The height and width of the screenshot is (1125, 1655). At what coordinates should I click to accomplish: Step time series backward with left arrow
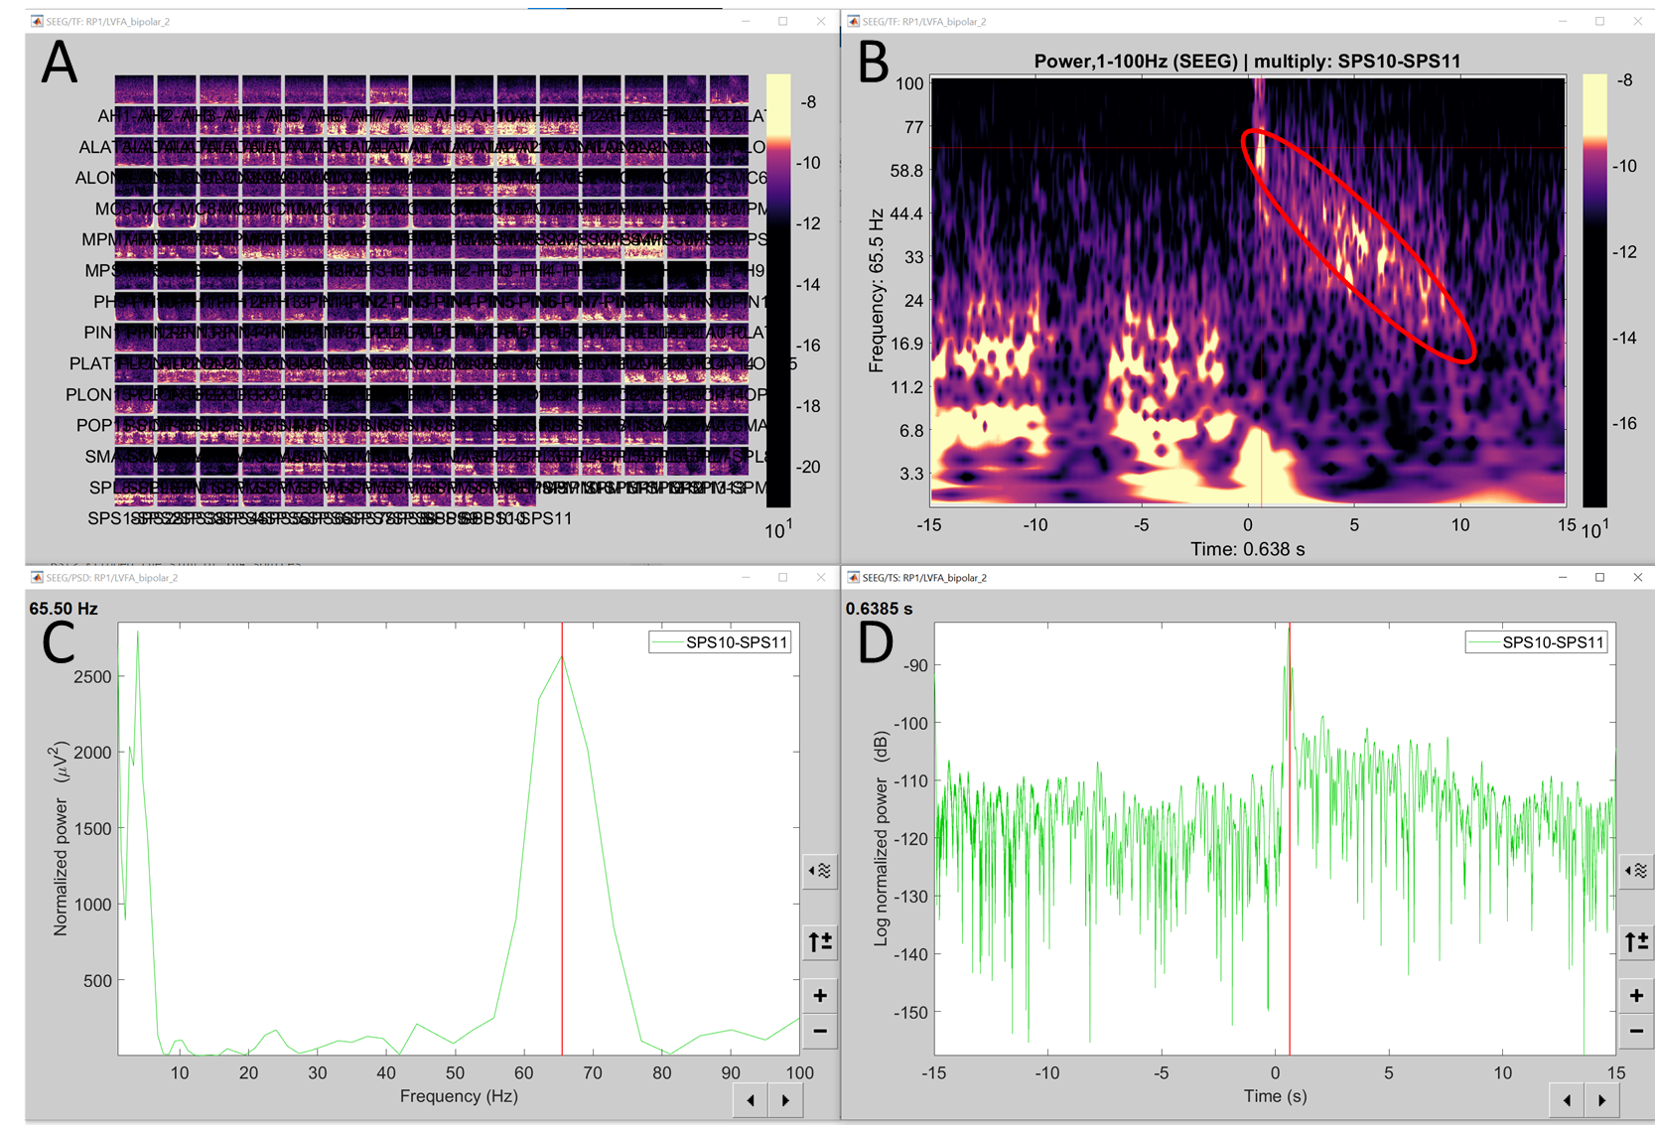[1566, 1100]
